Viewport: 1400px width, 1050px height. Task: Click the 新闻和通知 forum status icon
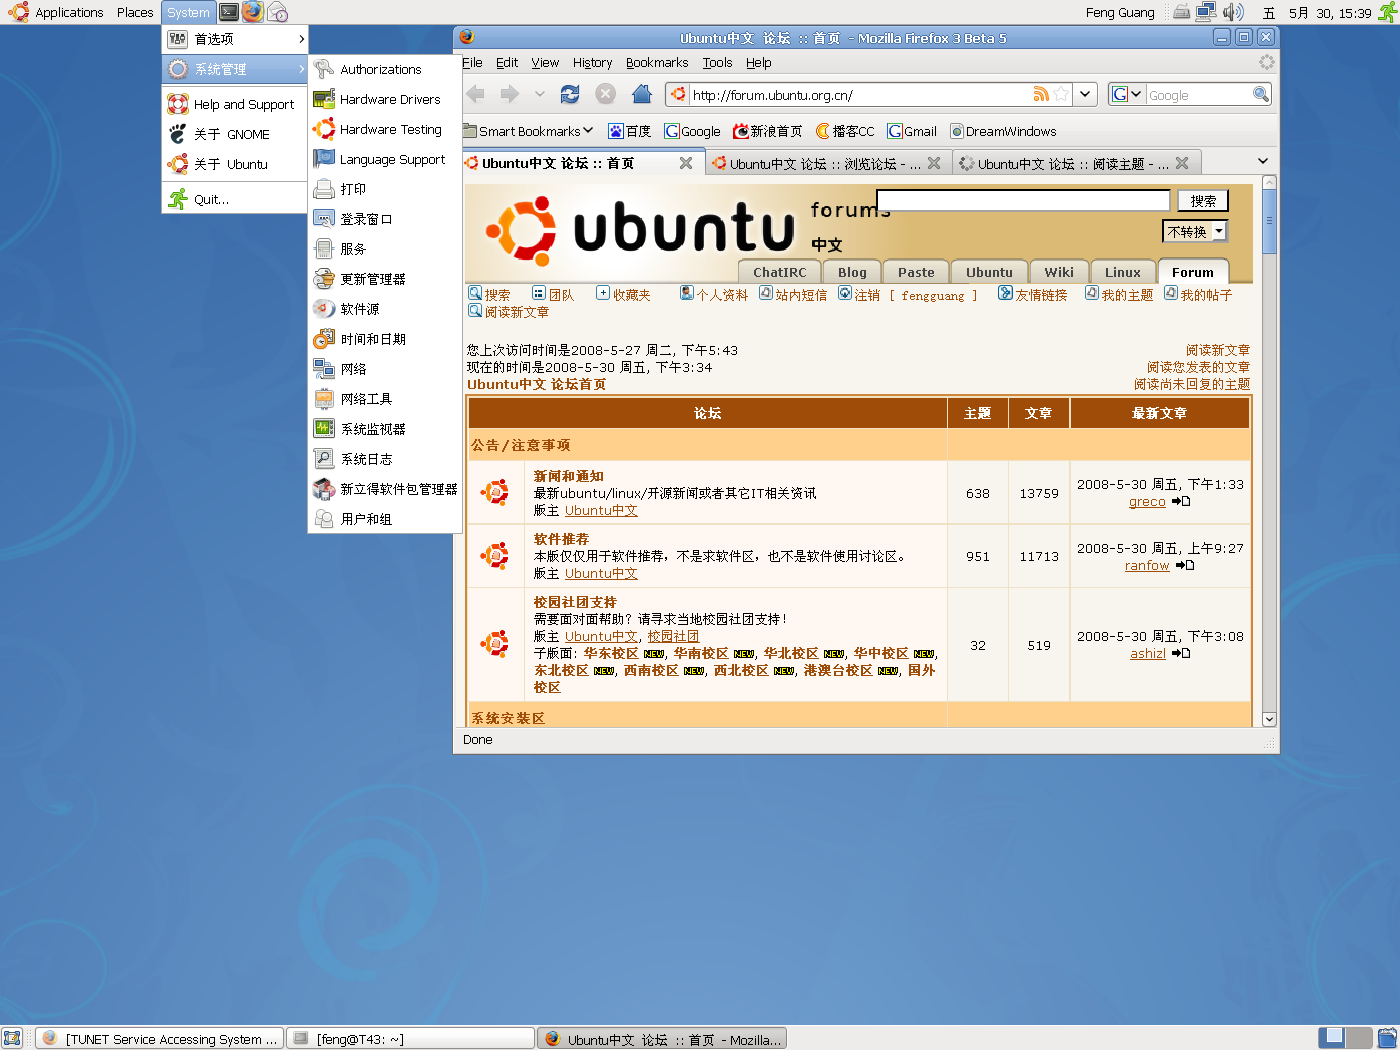[x=495, y=492]
